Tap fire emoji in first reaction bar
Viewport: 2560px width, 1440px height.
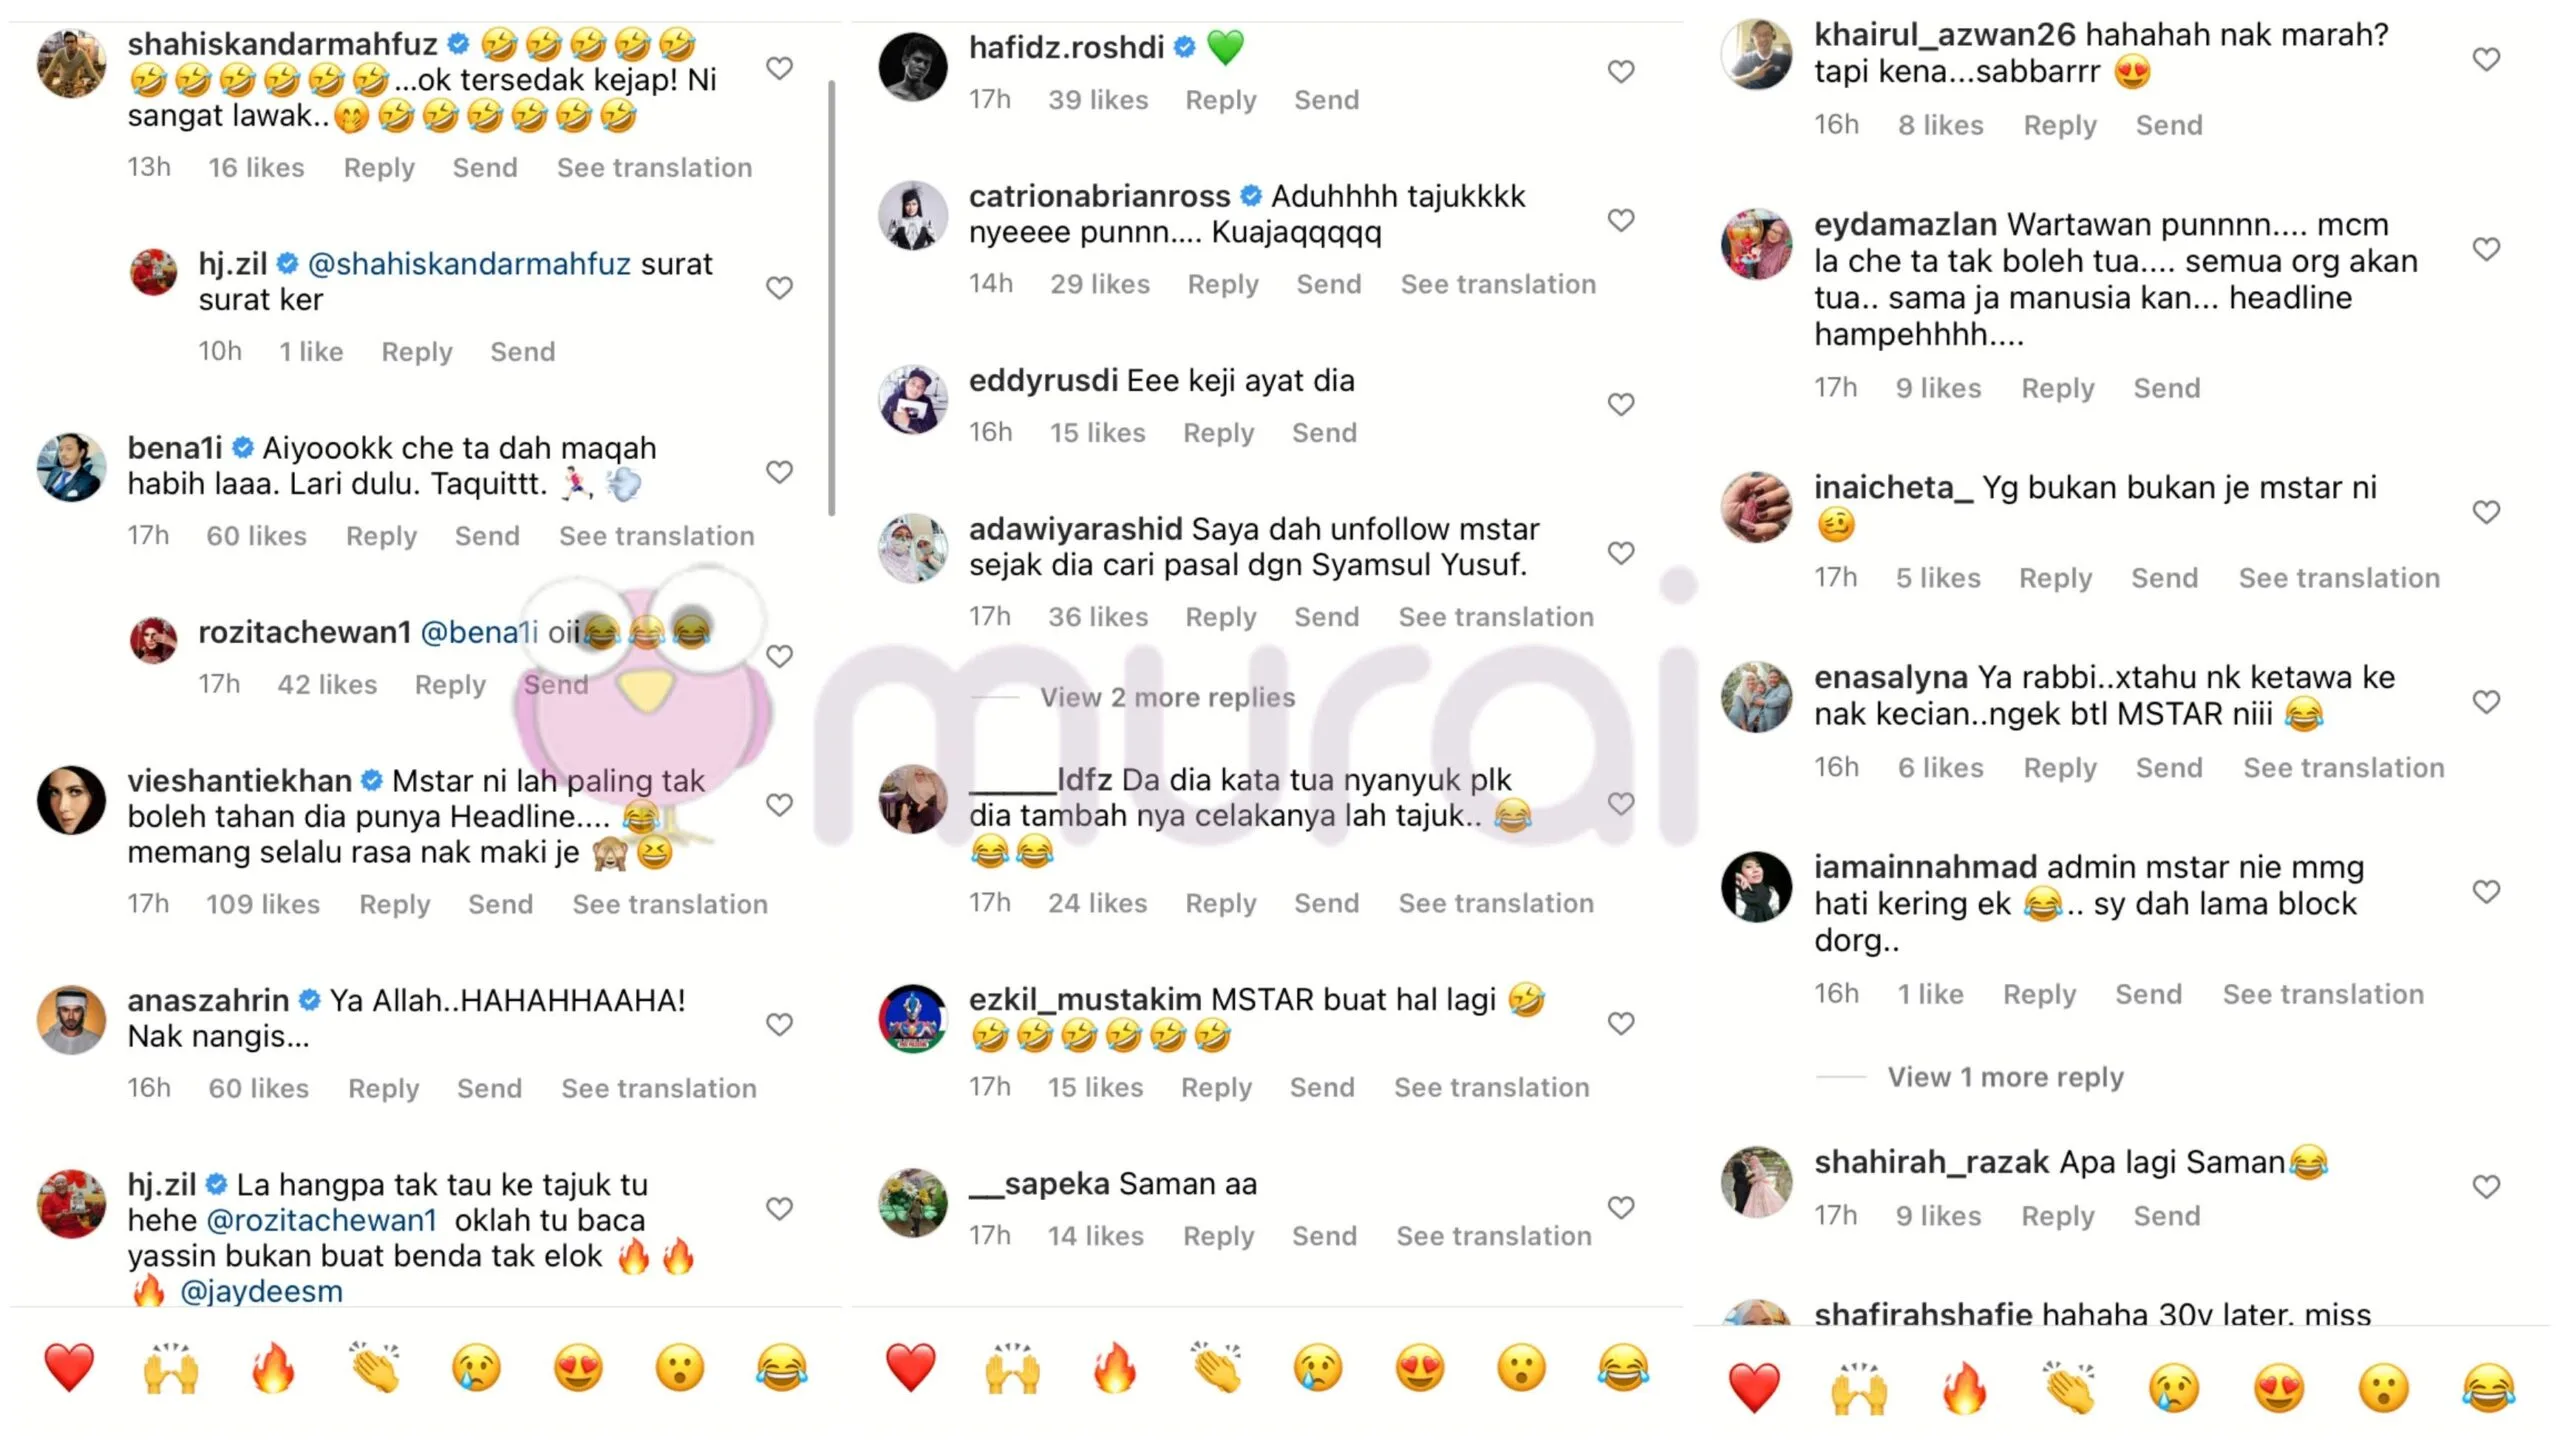[273, 1368]
